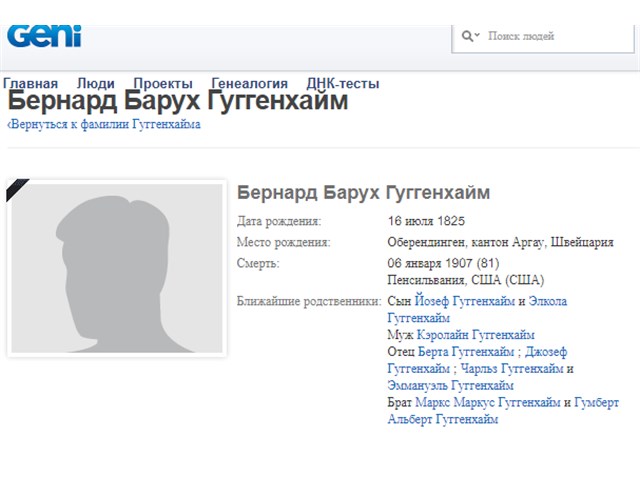Screen dimensions: 640x480
Task: Click the profile silhouette photo placeholder
Action: [x=116, y=268]
